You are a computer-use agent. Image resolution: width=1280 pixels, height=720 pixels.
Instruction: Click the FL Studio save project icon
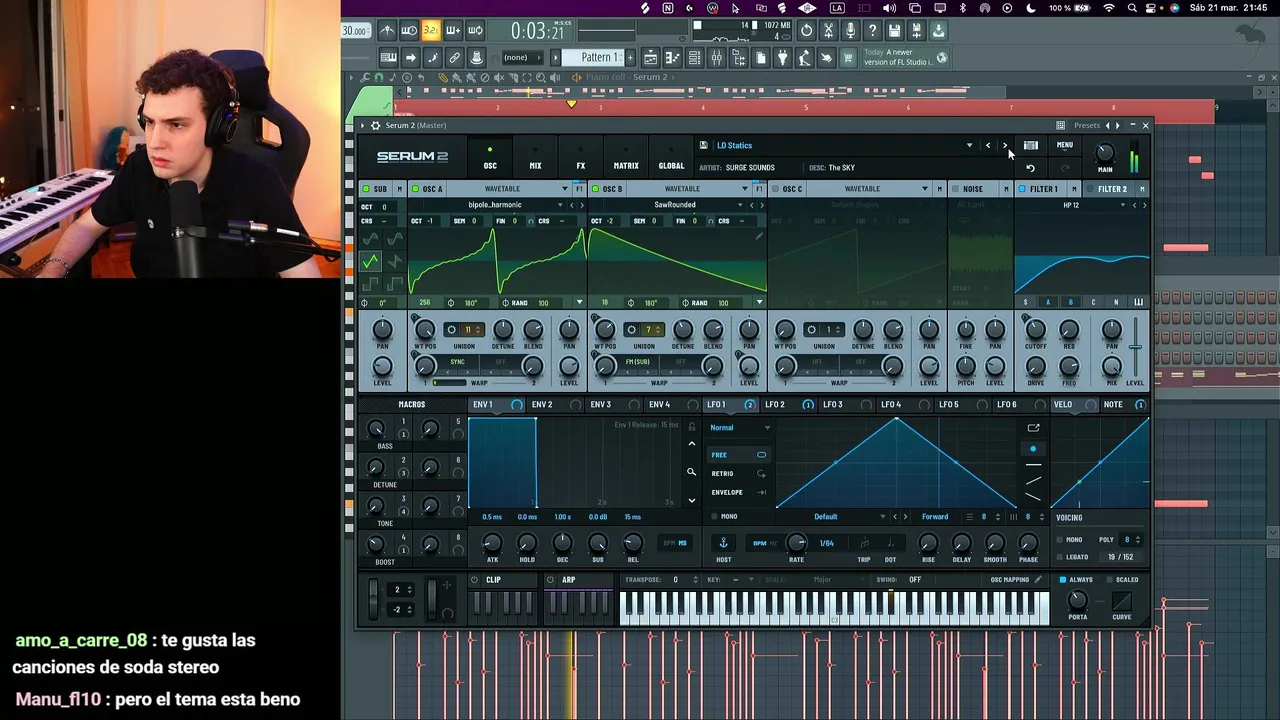[x=894, y=31]
